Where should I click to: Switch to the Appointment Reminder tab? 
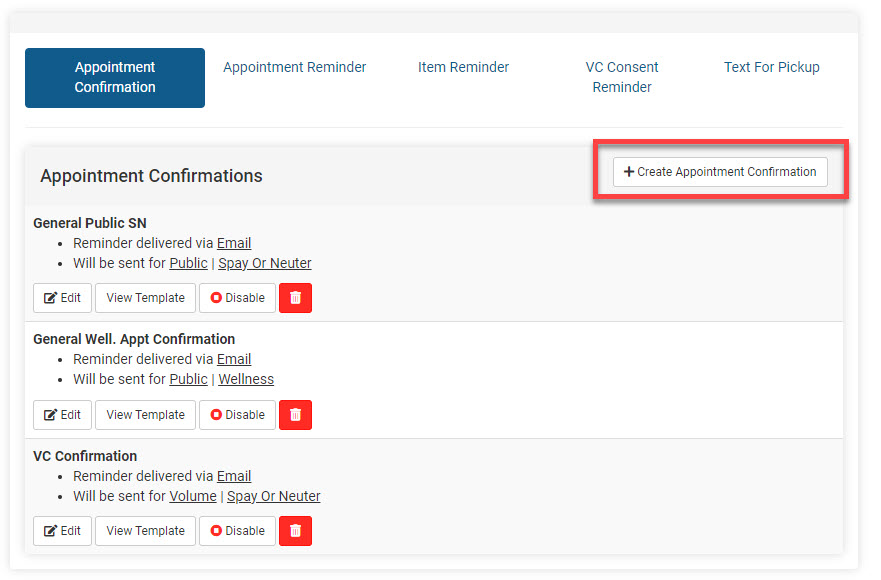(x=294, y=68)
